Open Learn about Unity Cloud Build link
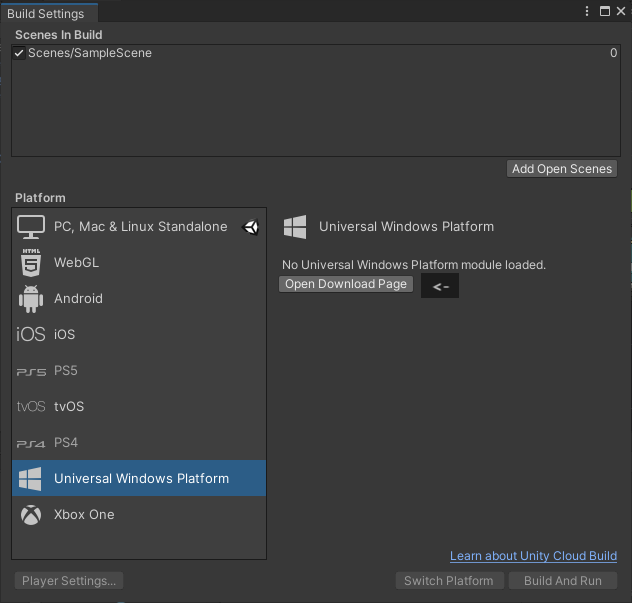This screenshot has height=603, width=632. point(533,556)
